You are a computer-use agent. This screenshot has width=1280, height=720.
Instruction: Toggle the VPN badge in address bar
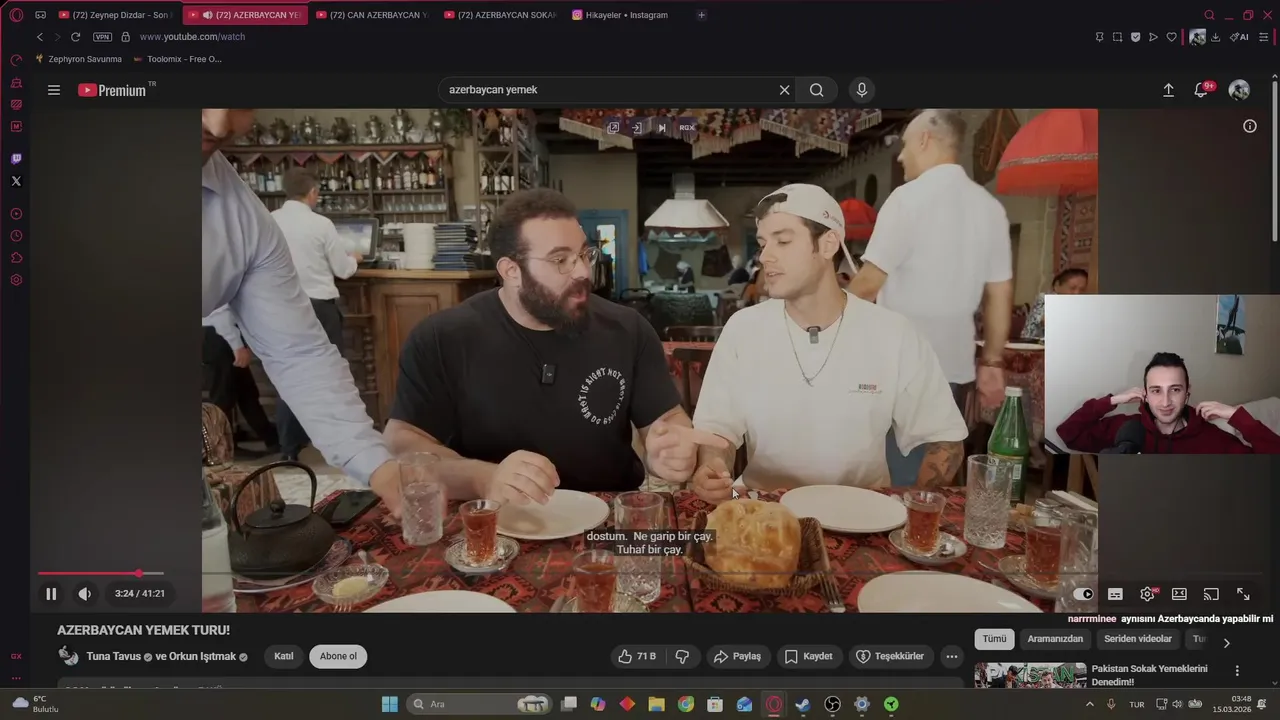103,37
